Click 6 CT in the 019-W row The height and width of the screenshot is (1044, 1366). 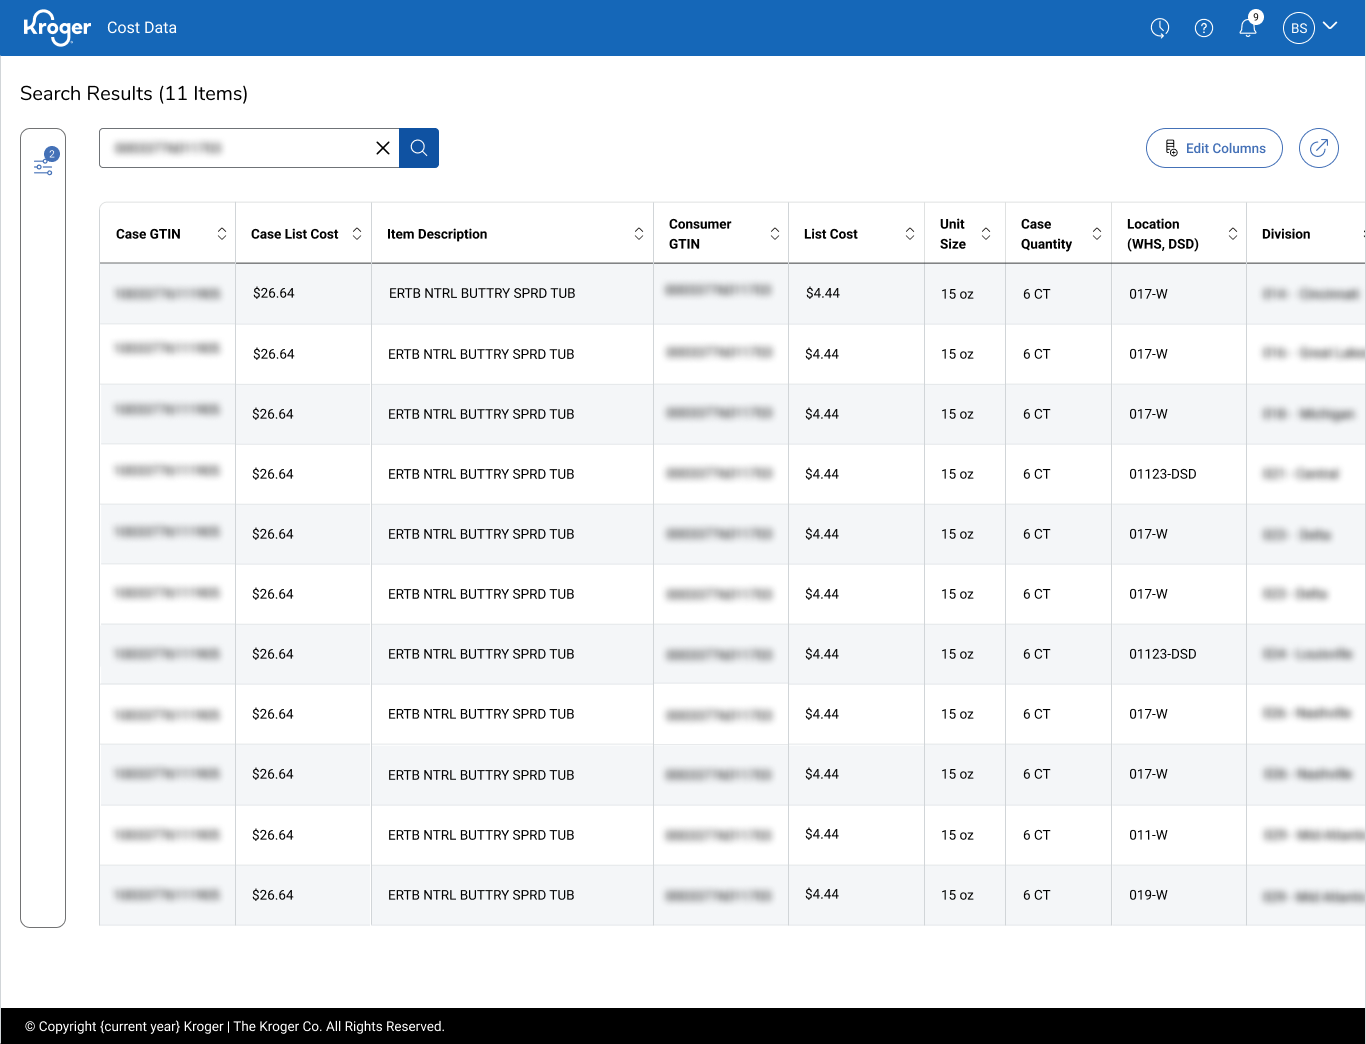(x=1037, y=895)
